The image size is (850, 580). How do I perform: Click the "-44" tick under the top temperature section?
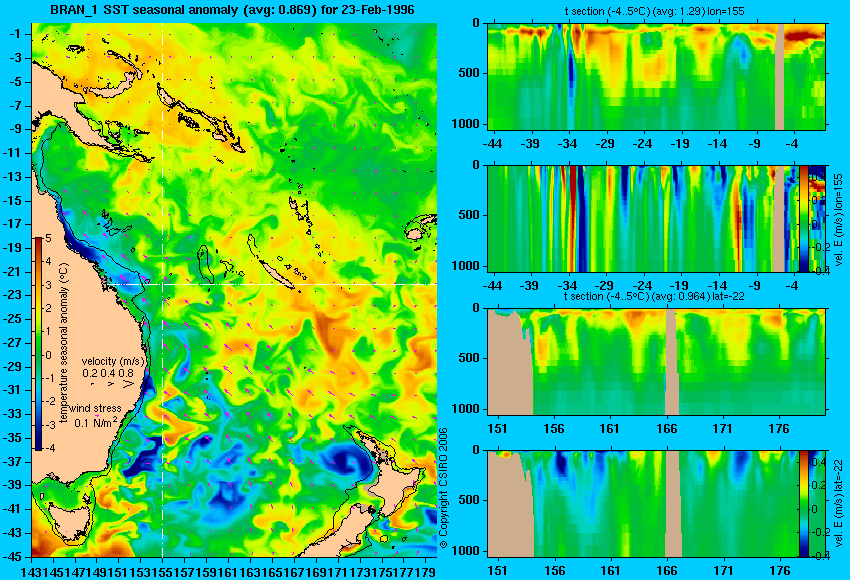pos(493,144)
